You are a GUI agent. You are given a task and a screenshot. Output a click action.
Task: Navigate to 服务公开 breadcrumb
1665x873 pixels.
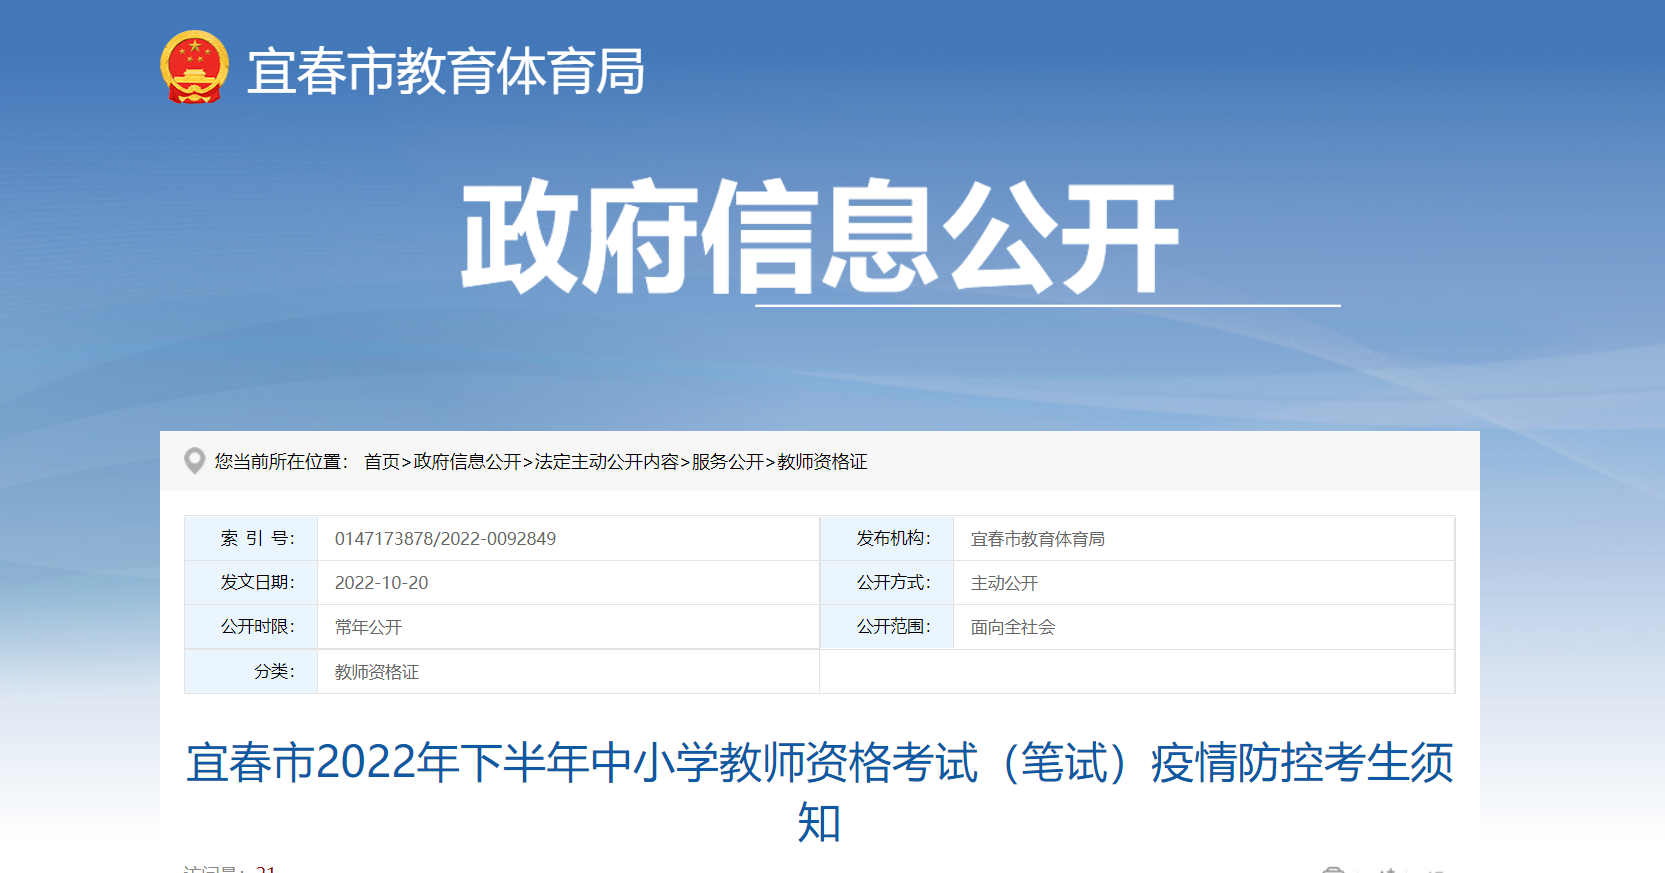(x=728, y=462)
